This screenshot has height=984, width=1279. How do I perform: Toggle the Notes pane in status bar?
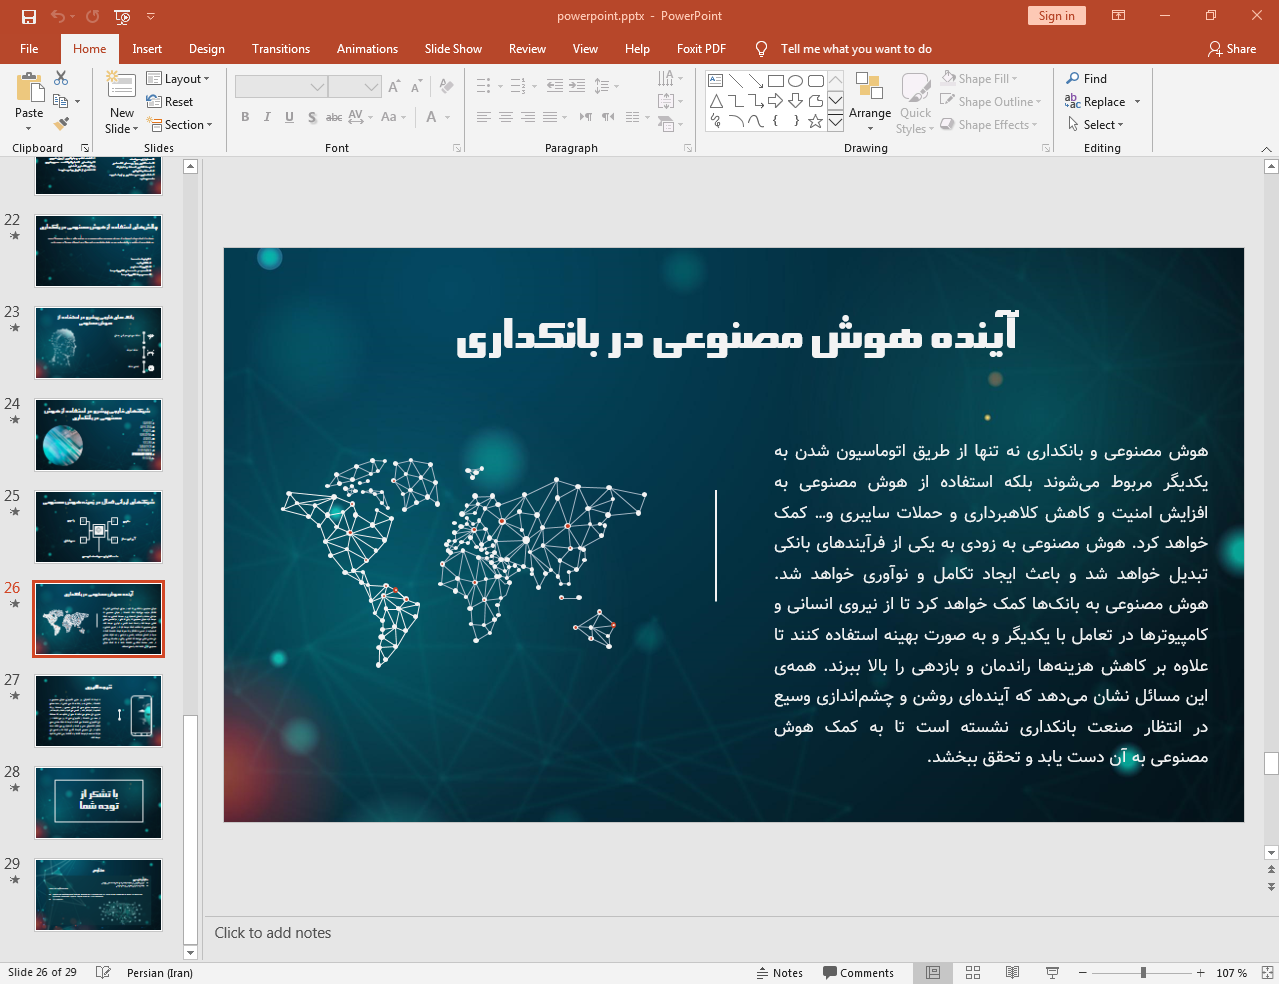click(x=780, y=973)
